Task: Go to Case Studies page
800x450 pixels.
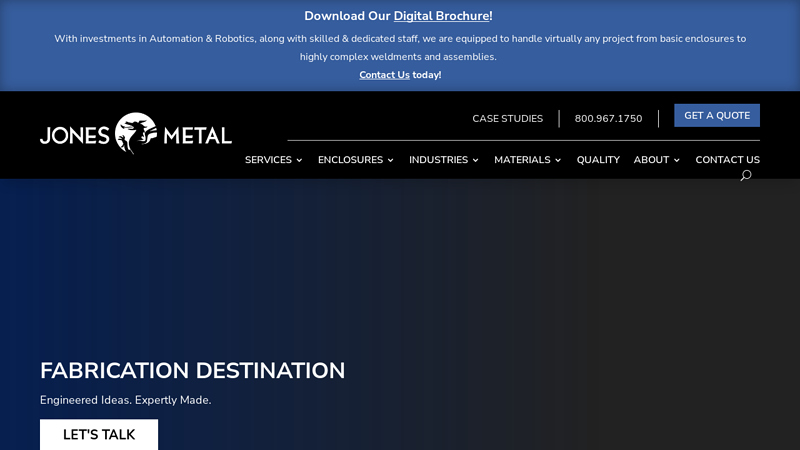Action: pos(507,119)
